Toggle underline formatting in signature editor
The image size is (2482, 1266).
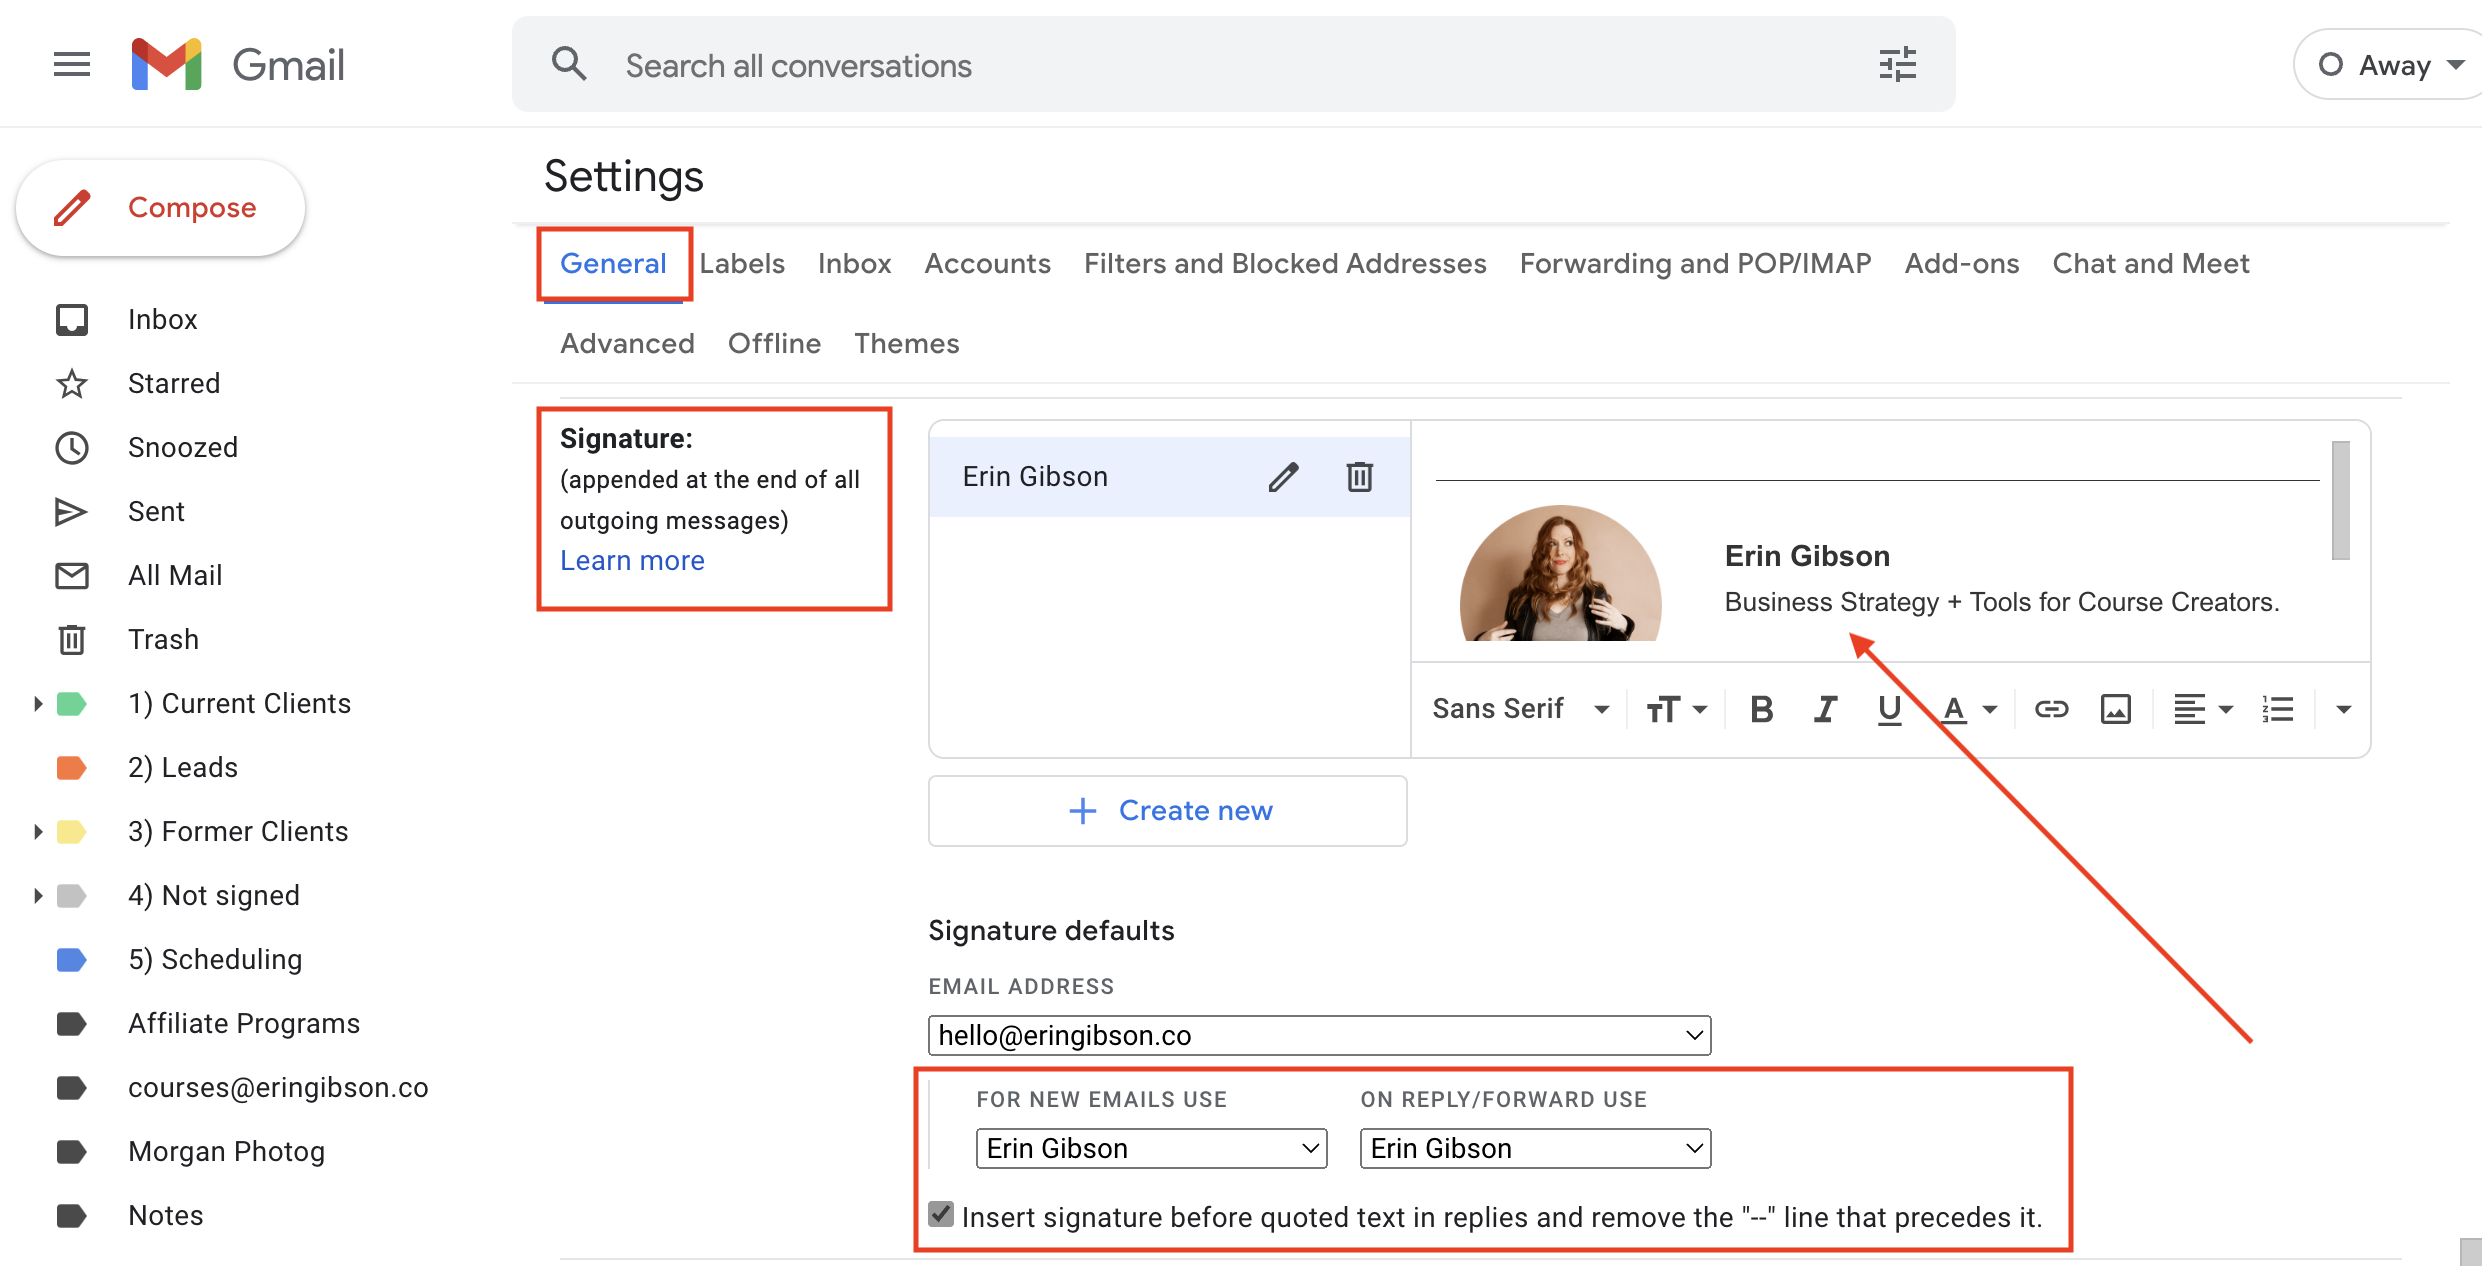point(1889,709)
